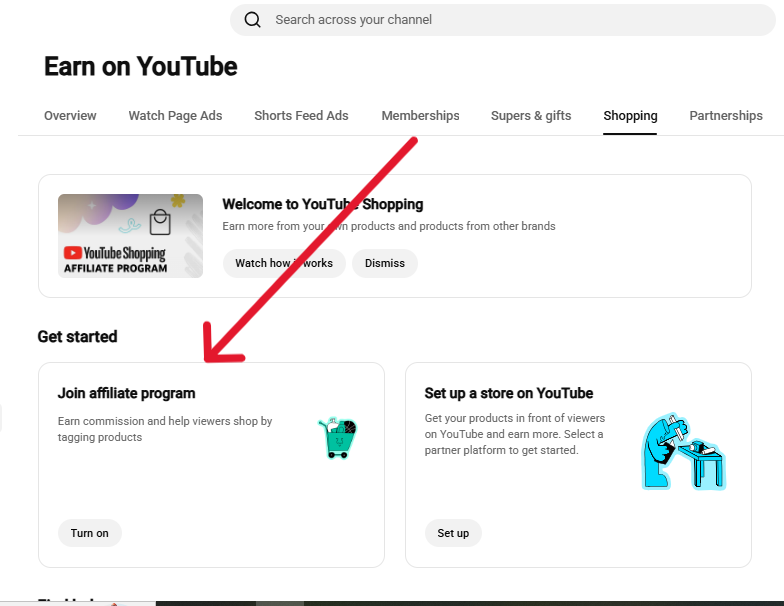Open the YouTube Shopping Affiliate Program thumbnail
This screenshot has height=606, width=784.
tap(130, 236)
